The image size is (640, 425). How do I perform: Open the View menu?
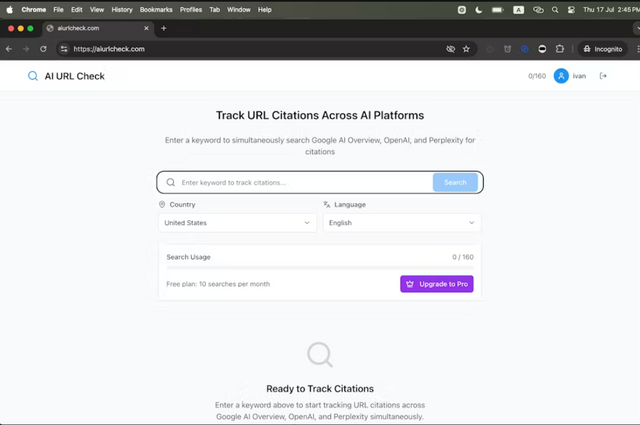point(97,9)
